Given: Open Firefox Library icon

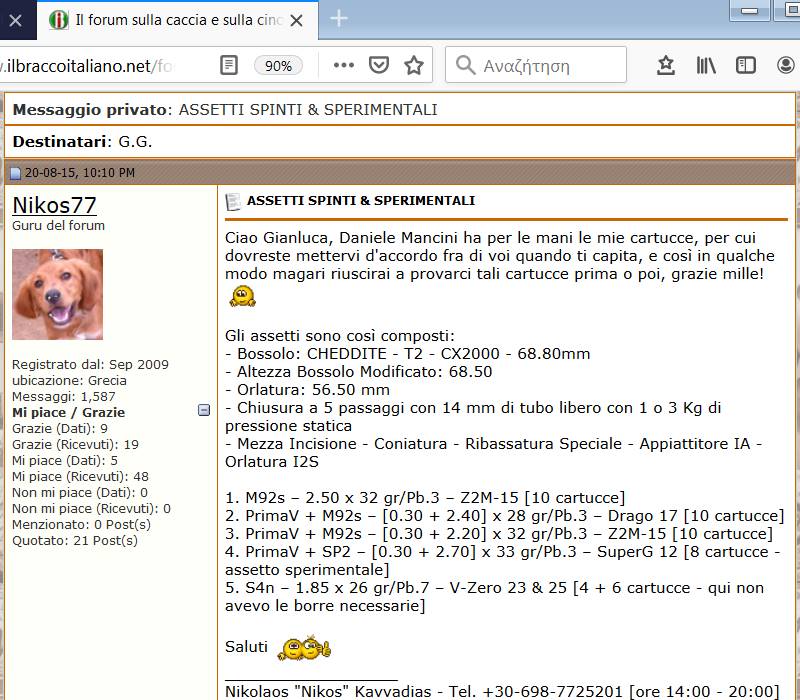Looking at the screenshot, I should tap(706, 65).
